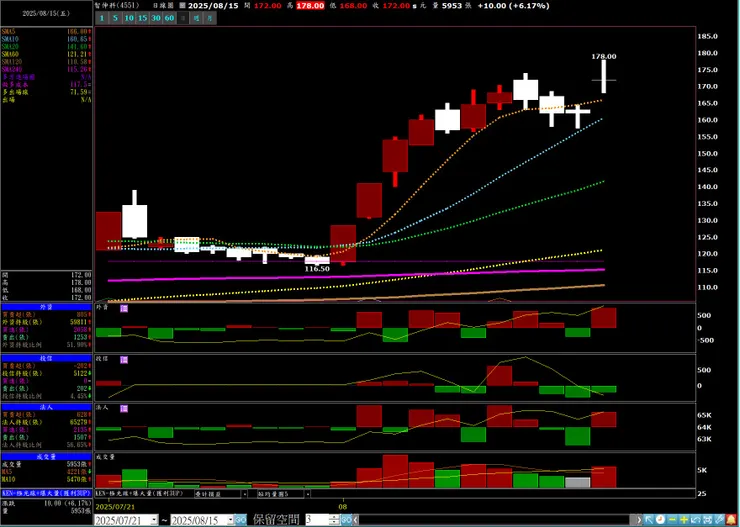Click the gray volume bar

[x=578, y=482]
